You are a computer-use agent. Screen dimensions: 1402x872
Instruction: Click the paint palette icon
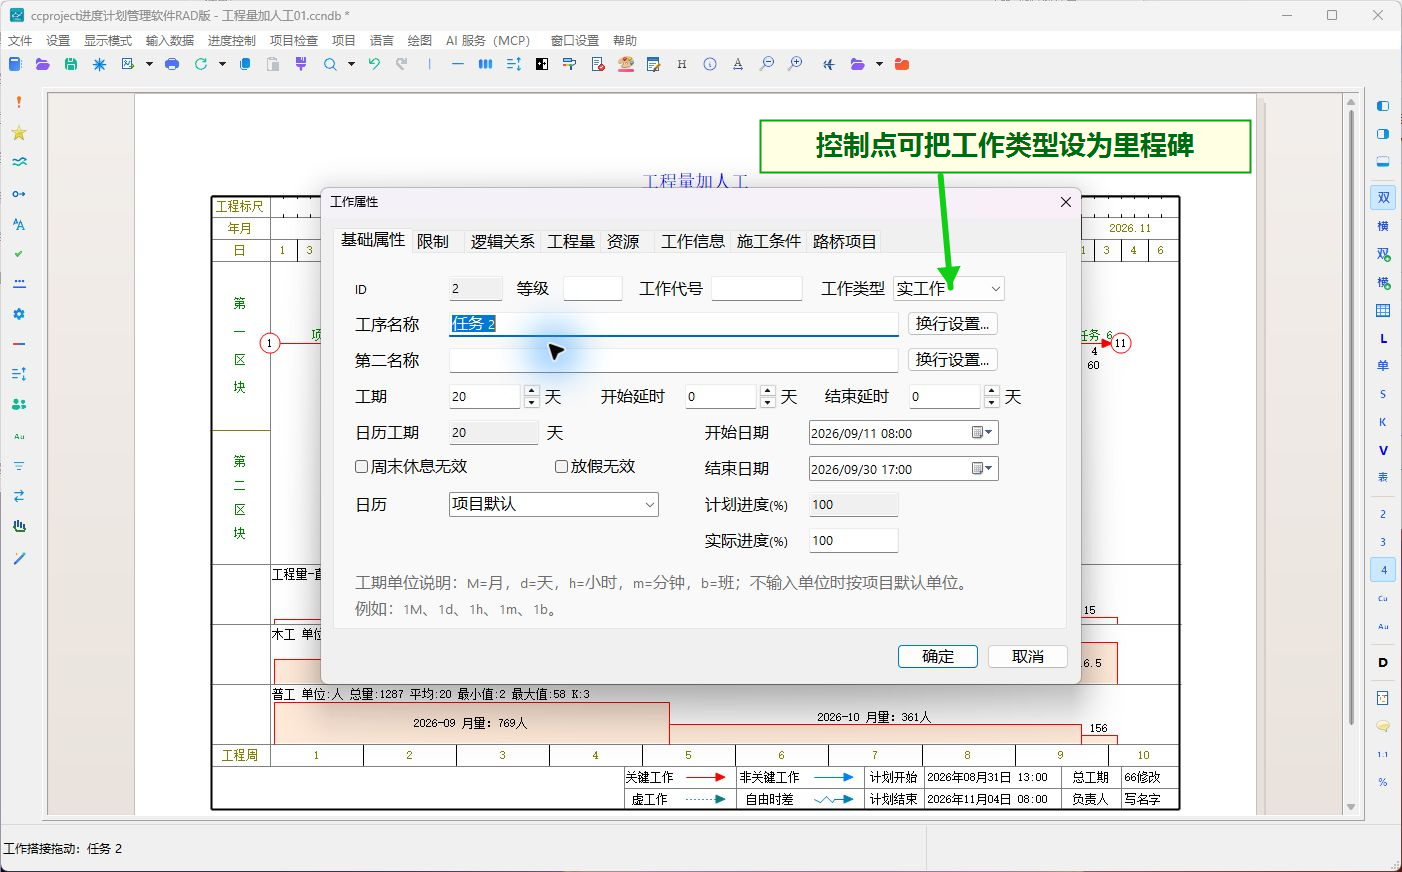tap(626, 64)
